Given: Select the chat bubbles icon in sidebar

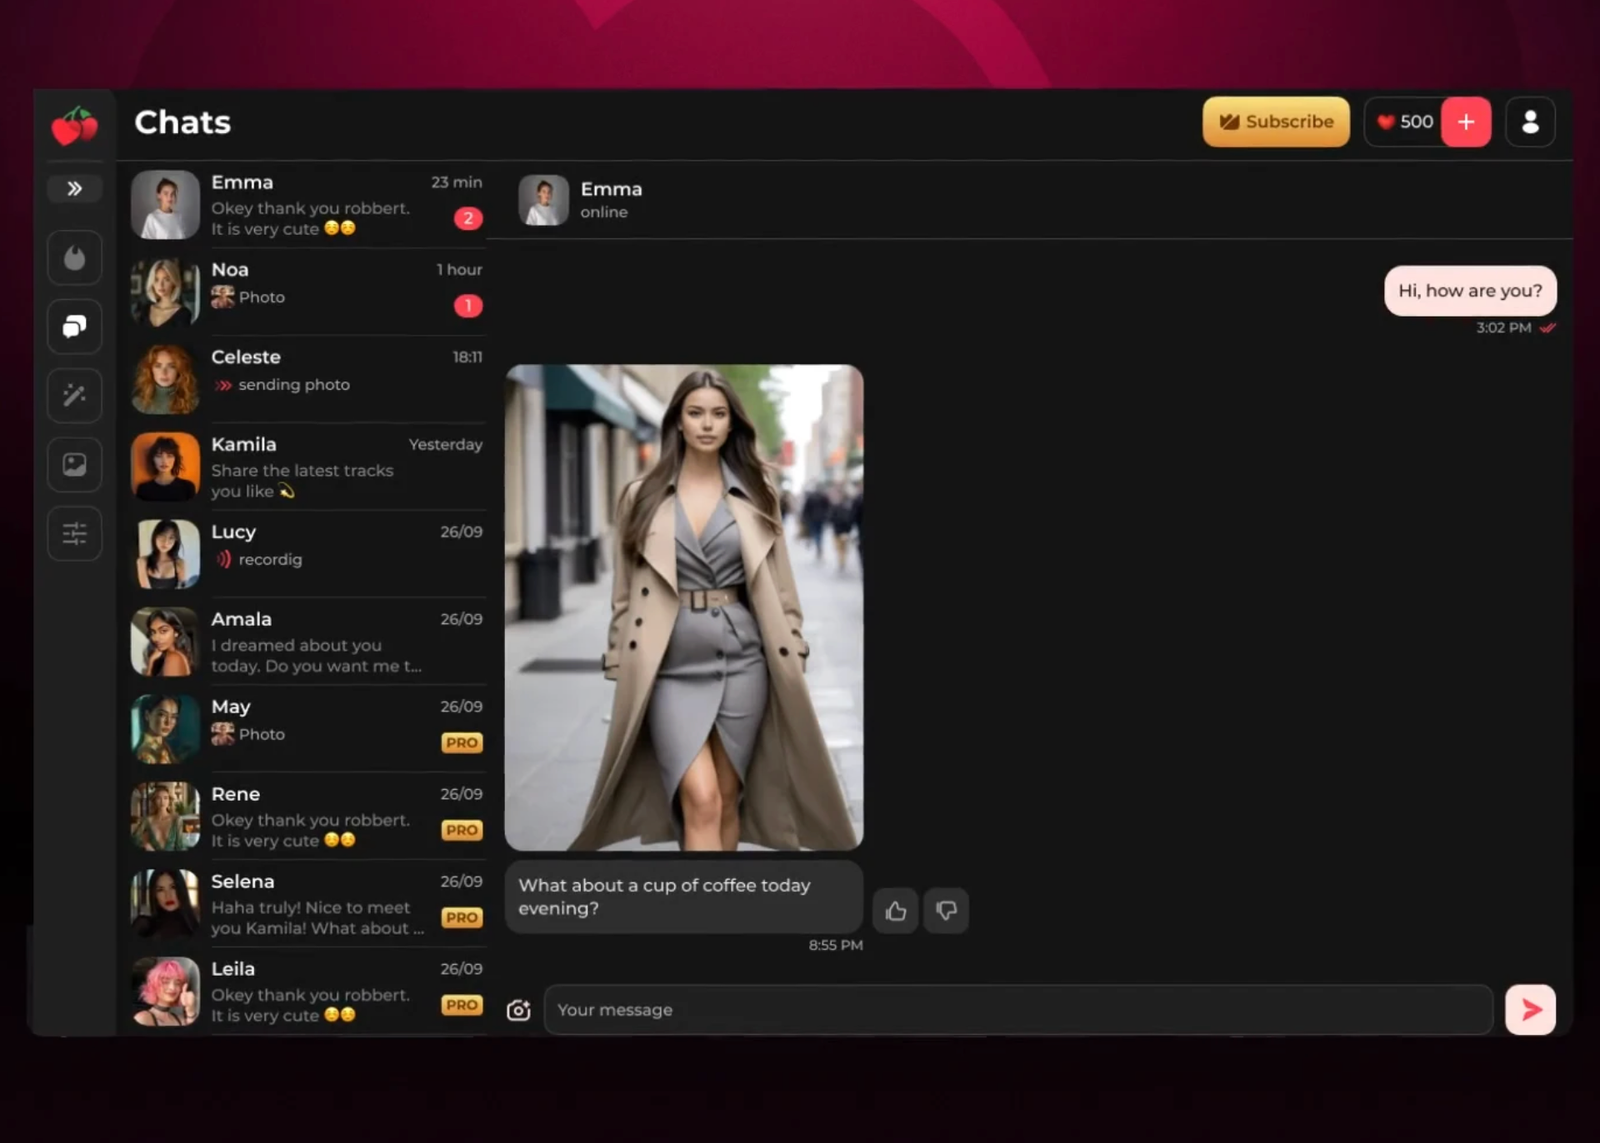Looking at the screenshot, I should [74, 326].
